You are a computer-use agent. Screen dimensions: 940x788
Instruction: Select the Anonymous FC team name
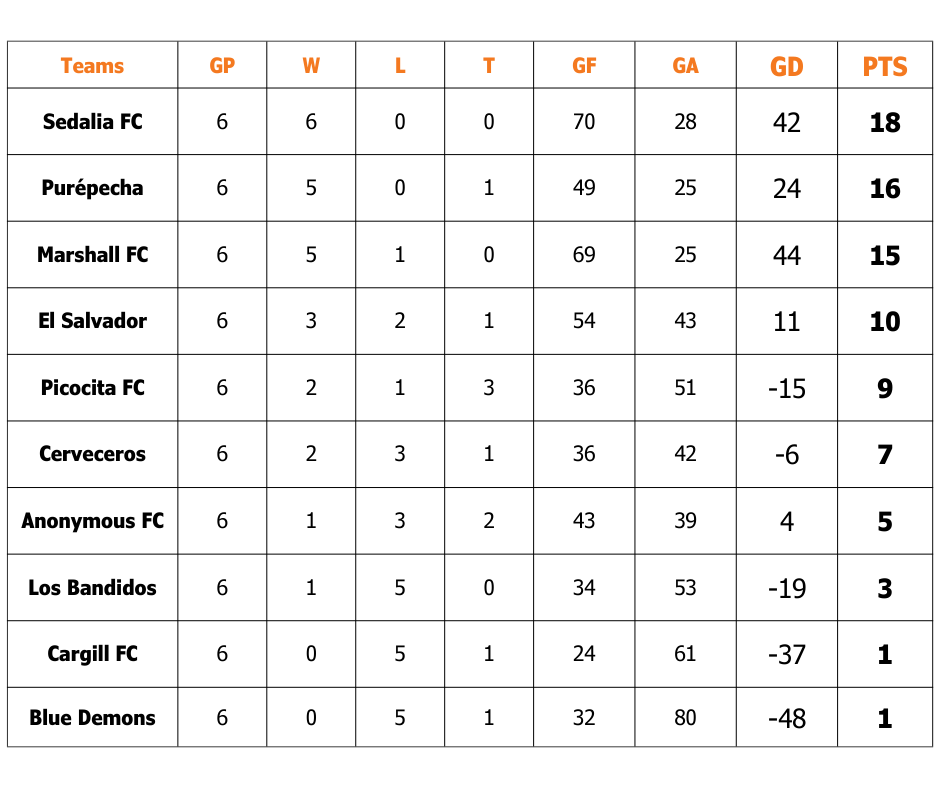(x=92, y=521)
